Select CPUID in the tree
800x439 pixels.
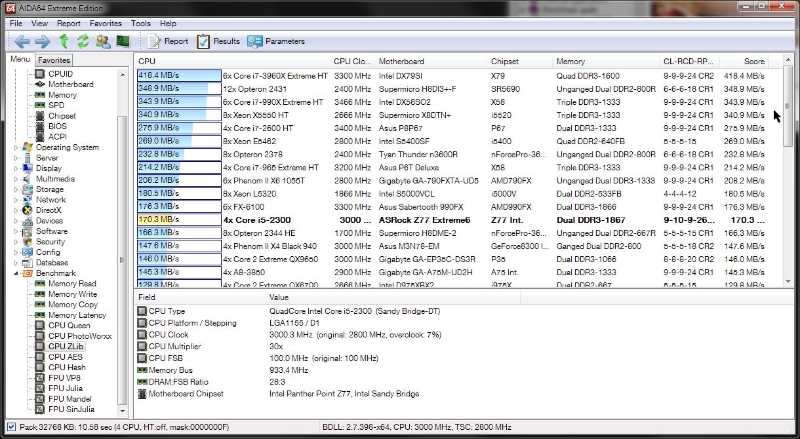tap(60, 74)
